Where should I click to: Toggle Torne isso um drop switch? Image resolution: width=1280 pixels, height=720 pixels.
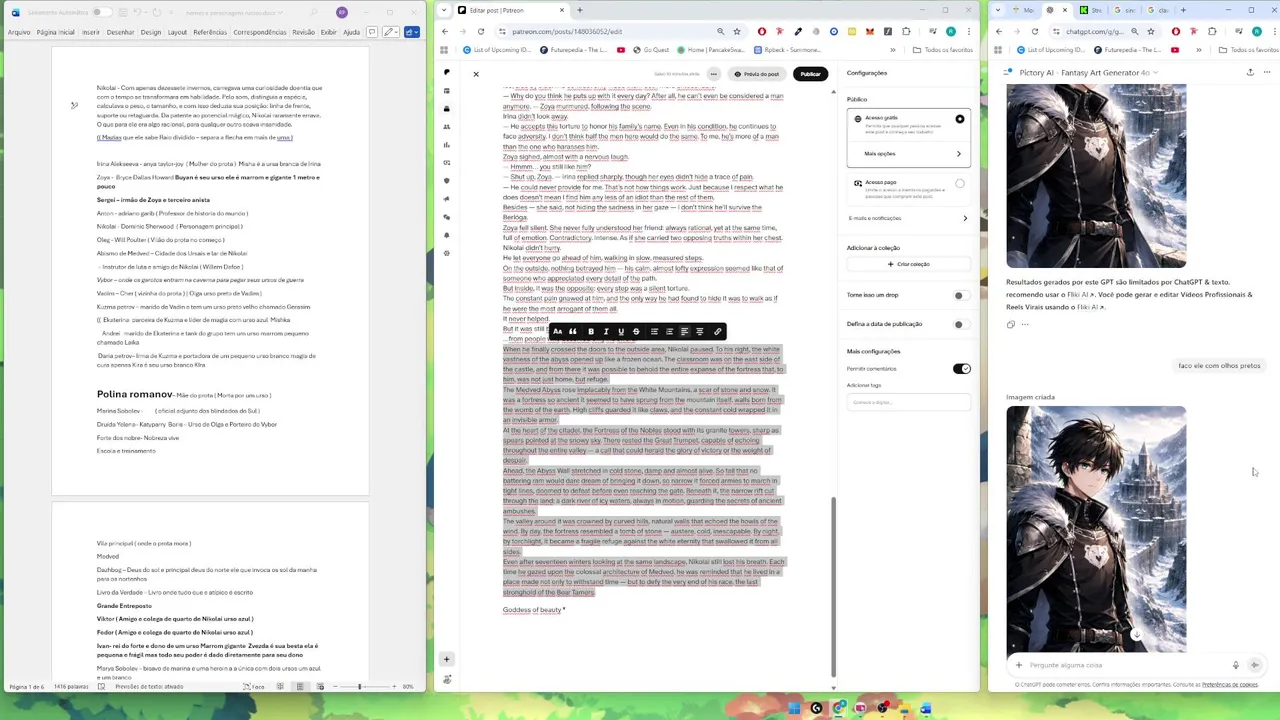coord(960,295)
